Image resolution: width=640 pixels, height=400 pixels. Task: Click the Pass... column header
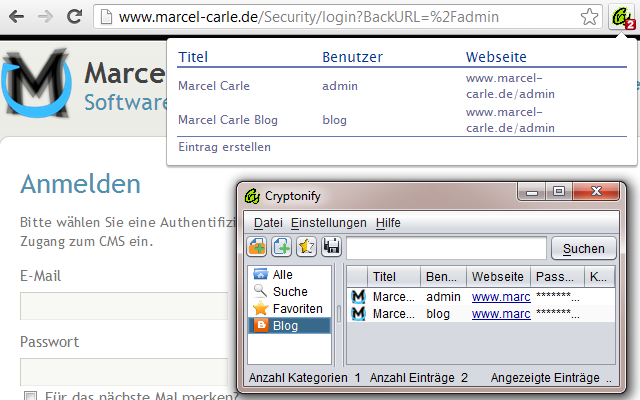558,277
